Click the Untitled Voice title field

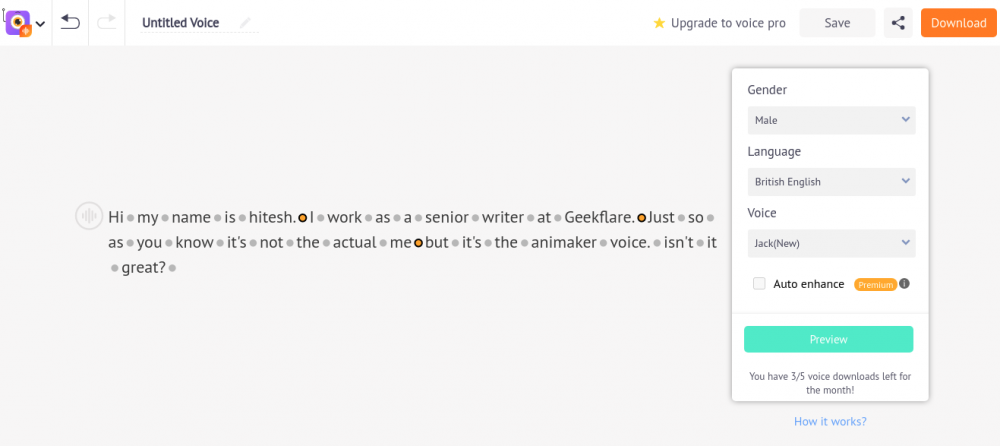pos(181,23)
